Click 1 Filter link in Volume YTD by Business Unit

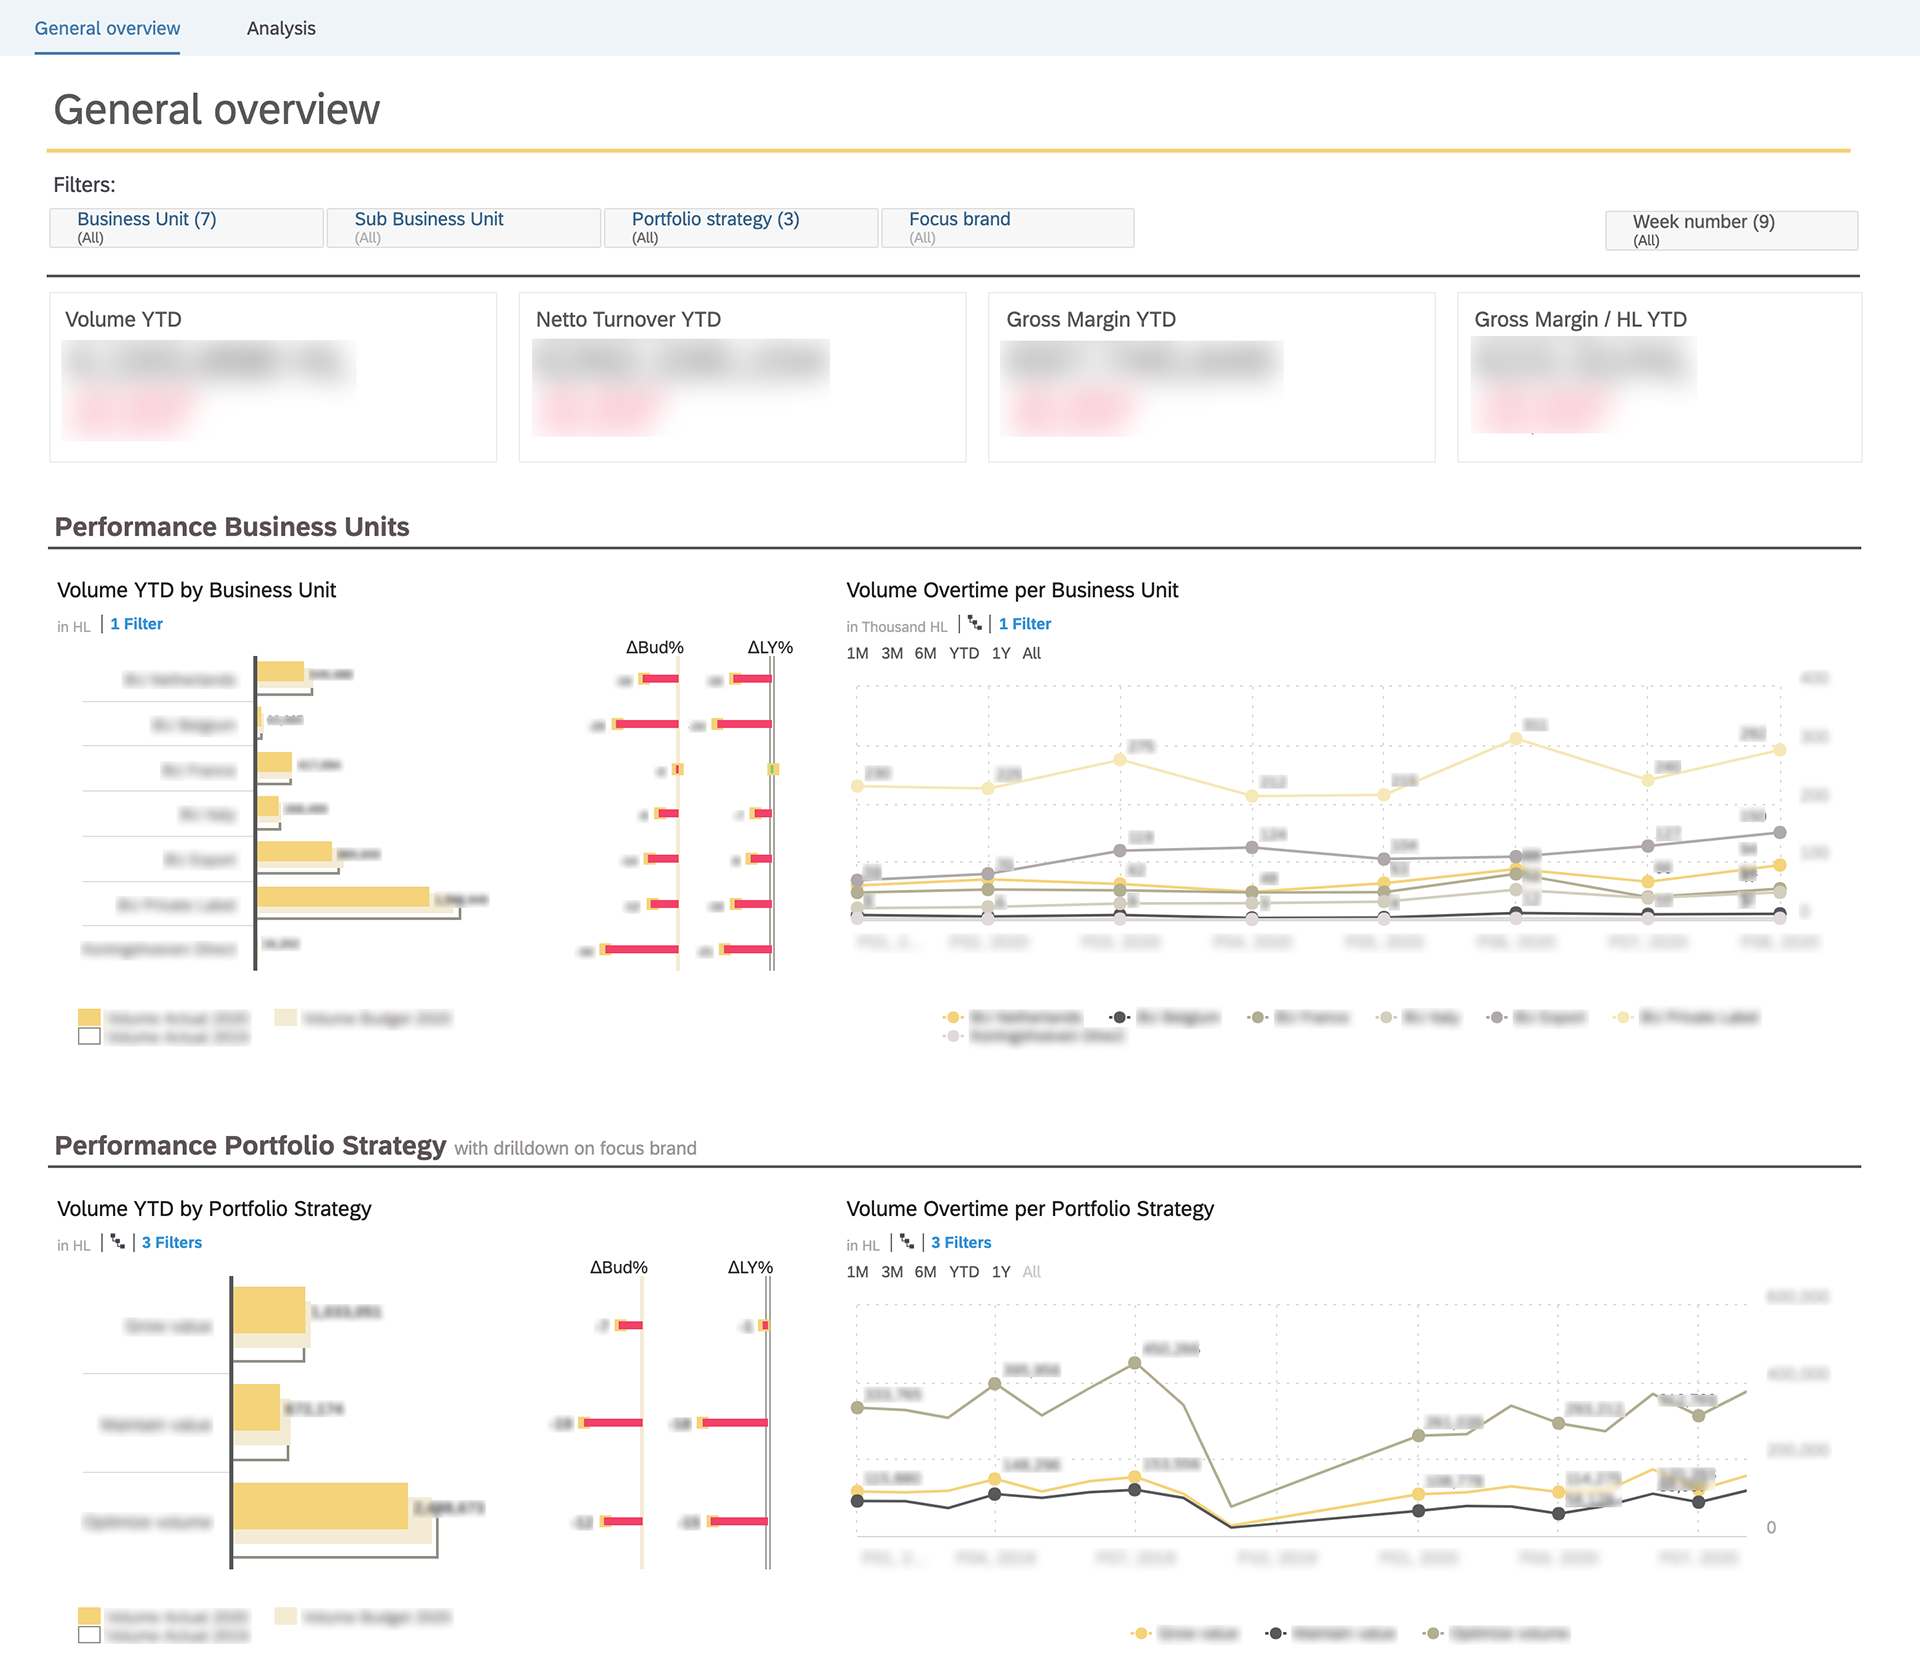136,624
